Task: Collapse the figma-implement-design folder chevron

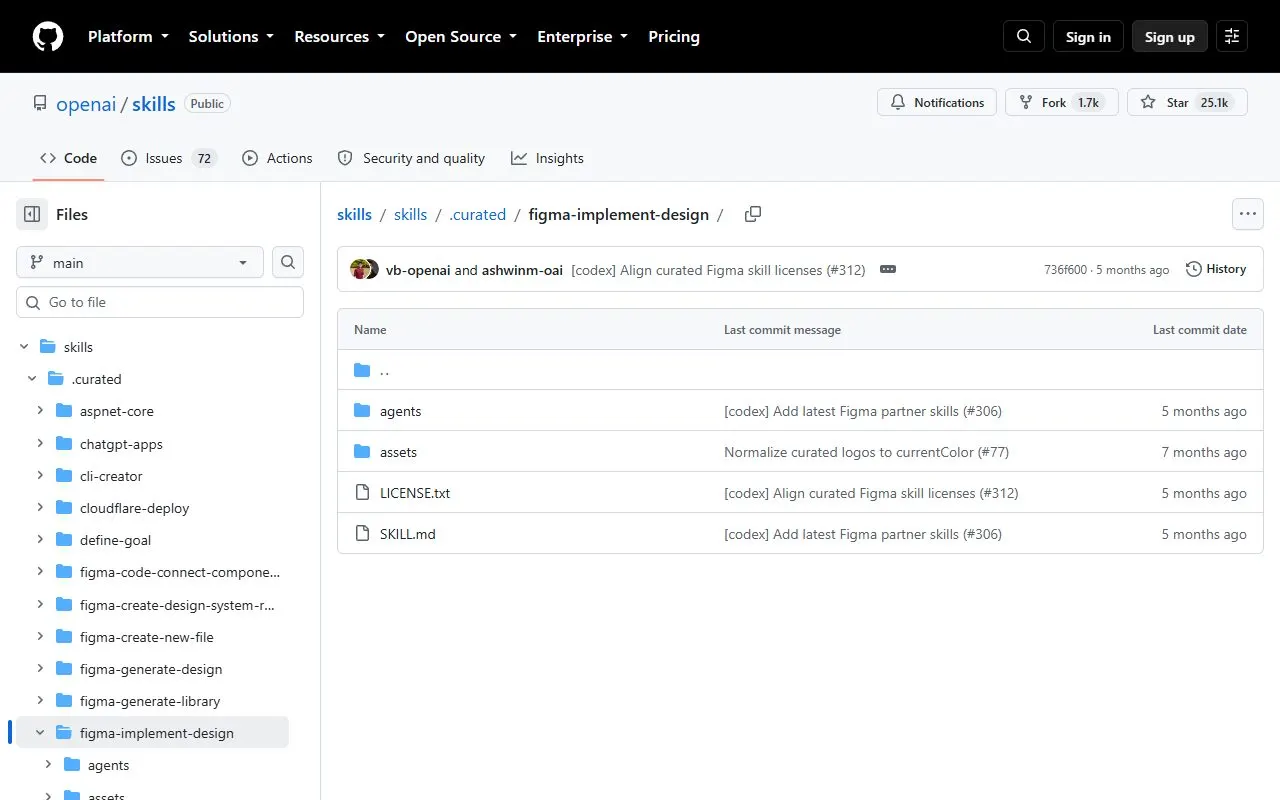Action: 40,733
